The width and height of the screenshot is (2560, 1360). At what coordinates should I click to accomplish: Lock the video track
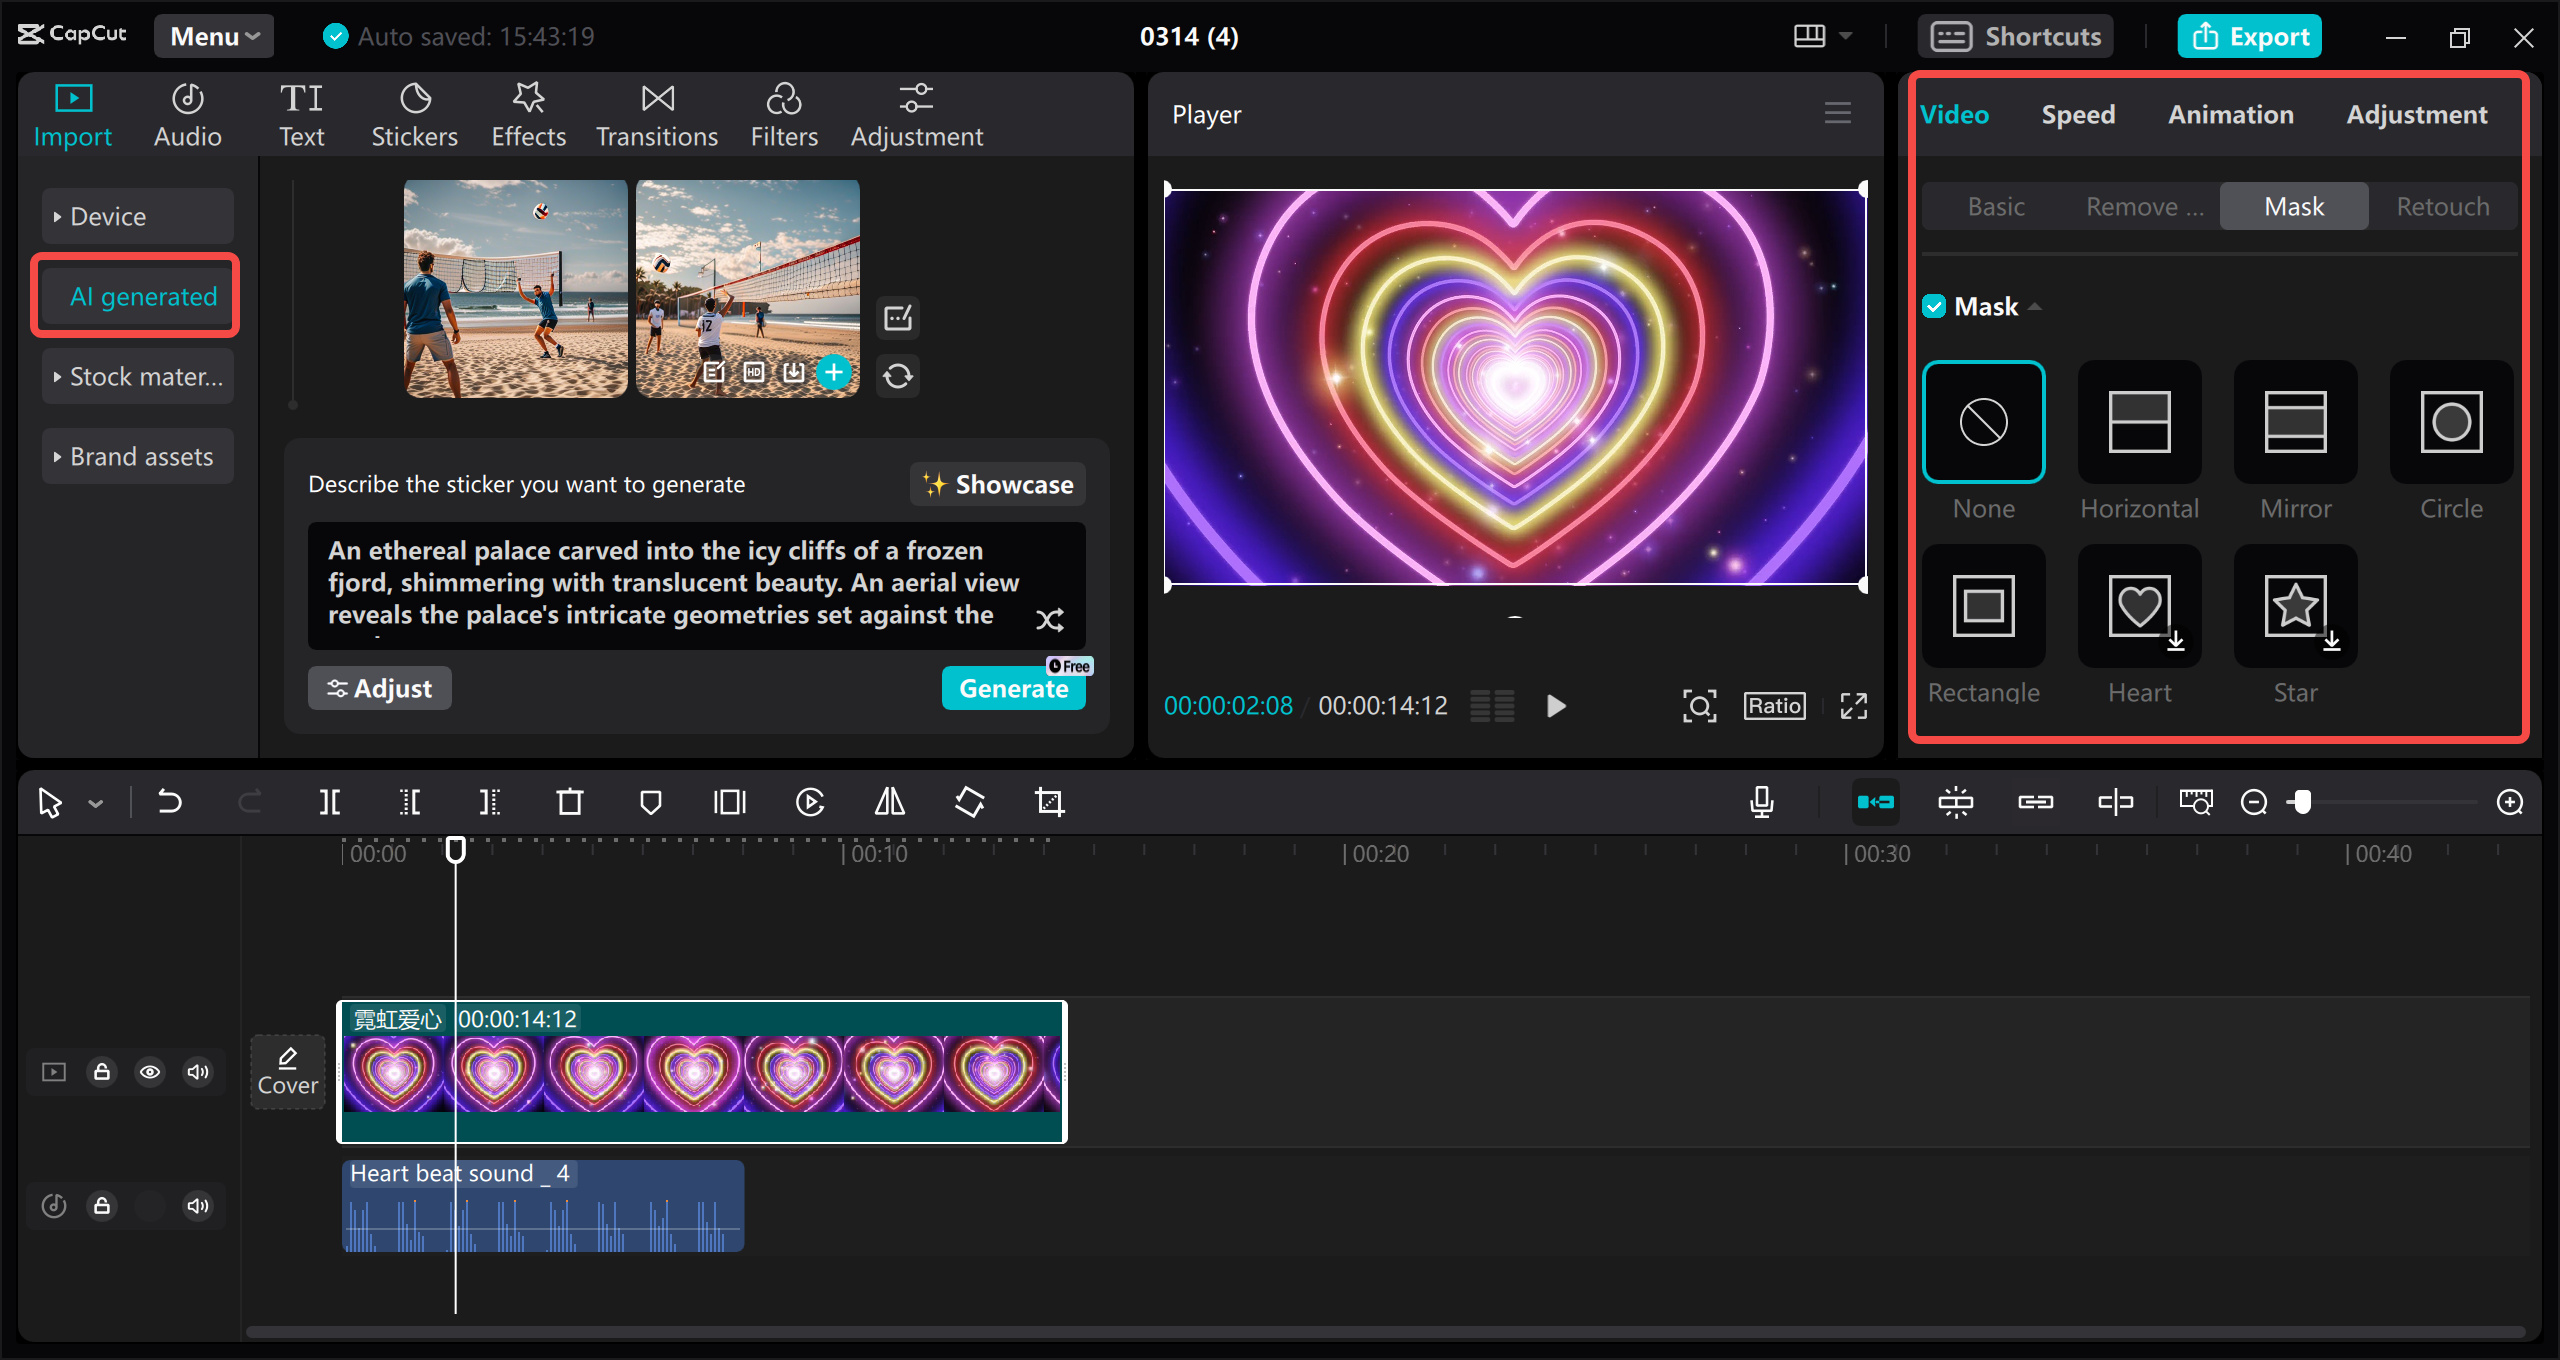click(102, 1071)
